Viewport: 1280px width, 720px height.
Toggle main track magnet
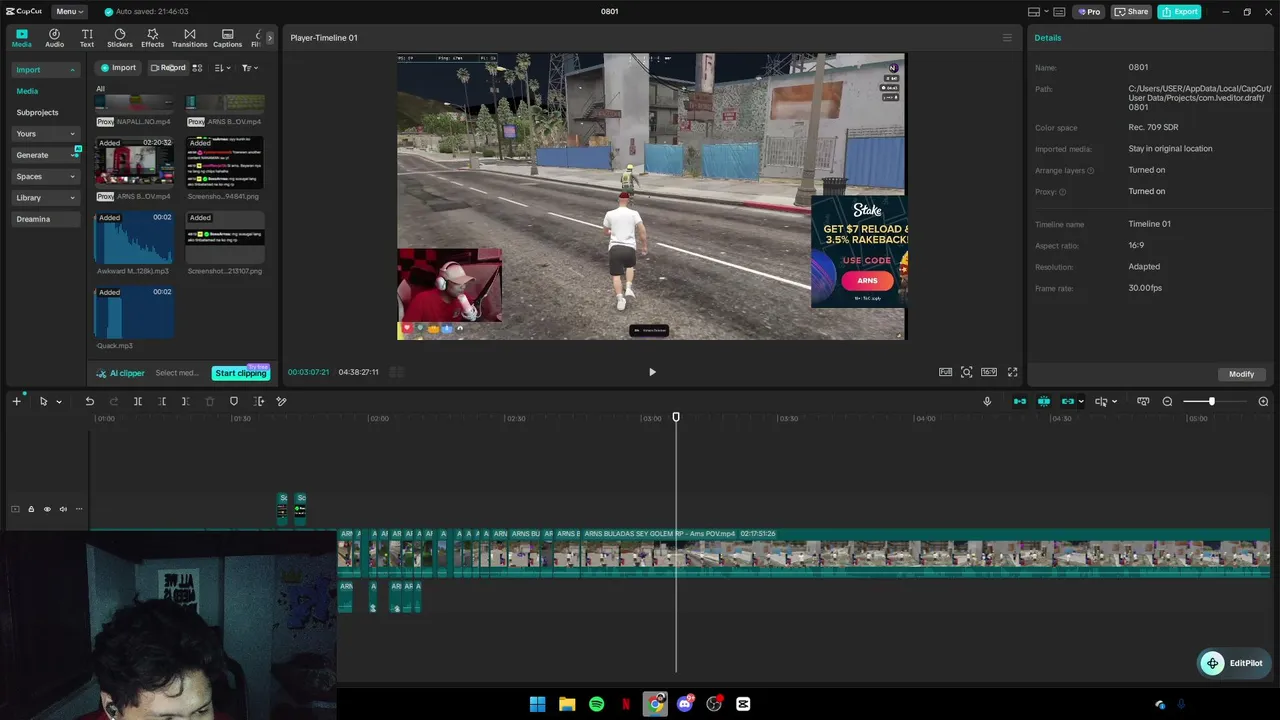[1020, 401]
